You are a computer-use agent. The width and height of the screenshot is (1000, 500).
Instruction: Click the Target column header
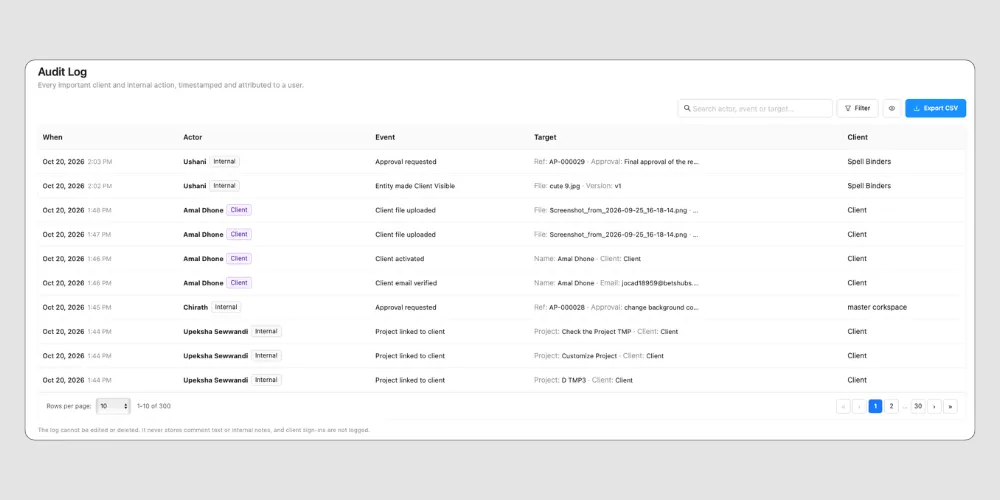pos(545,137)
